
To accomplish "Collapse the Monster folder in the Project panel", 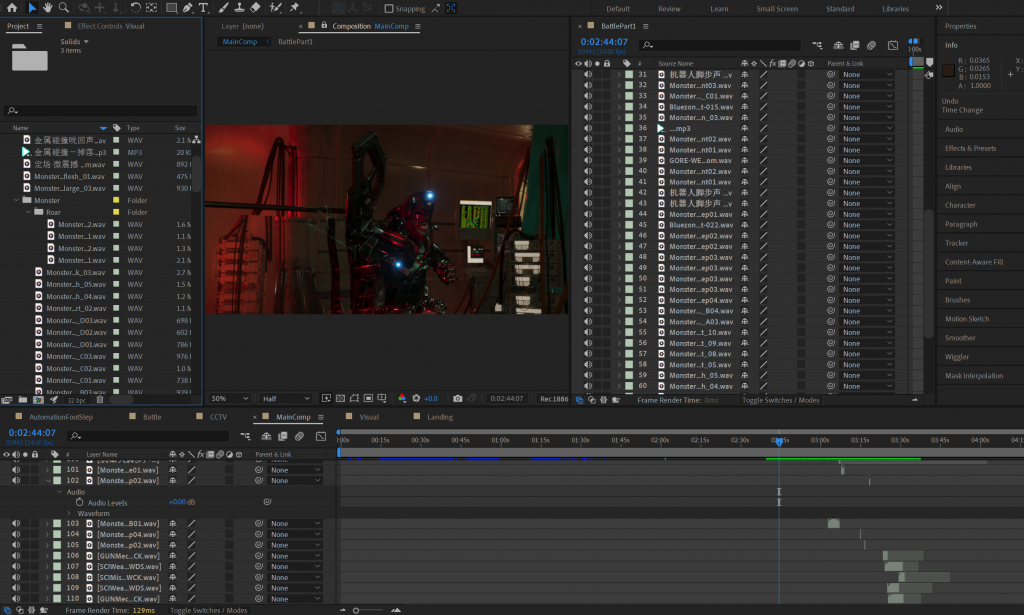I will (x=16, y=200).
